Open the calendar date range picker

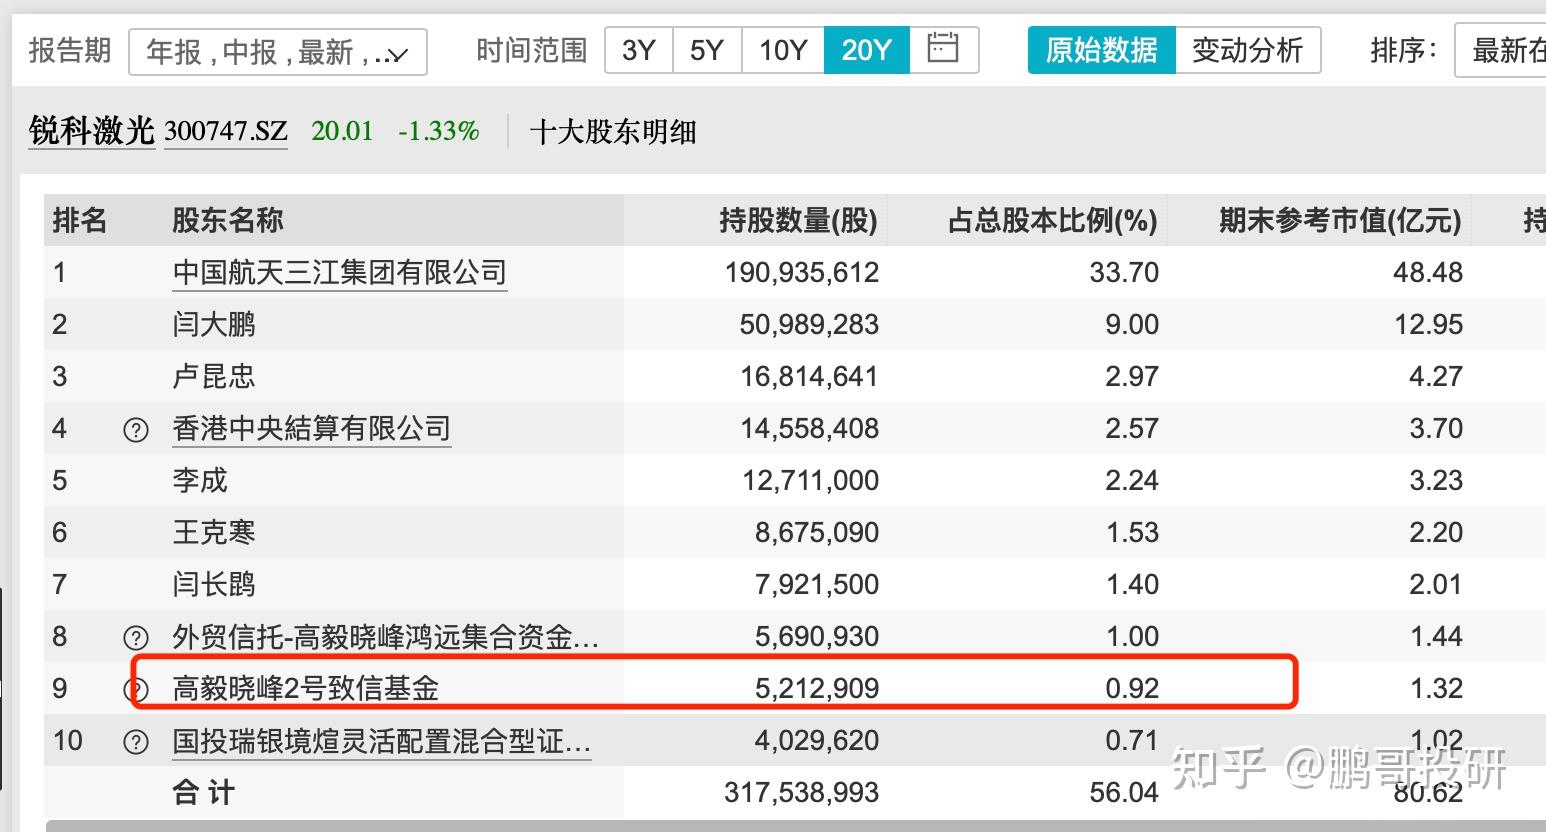pos(943,49)
